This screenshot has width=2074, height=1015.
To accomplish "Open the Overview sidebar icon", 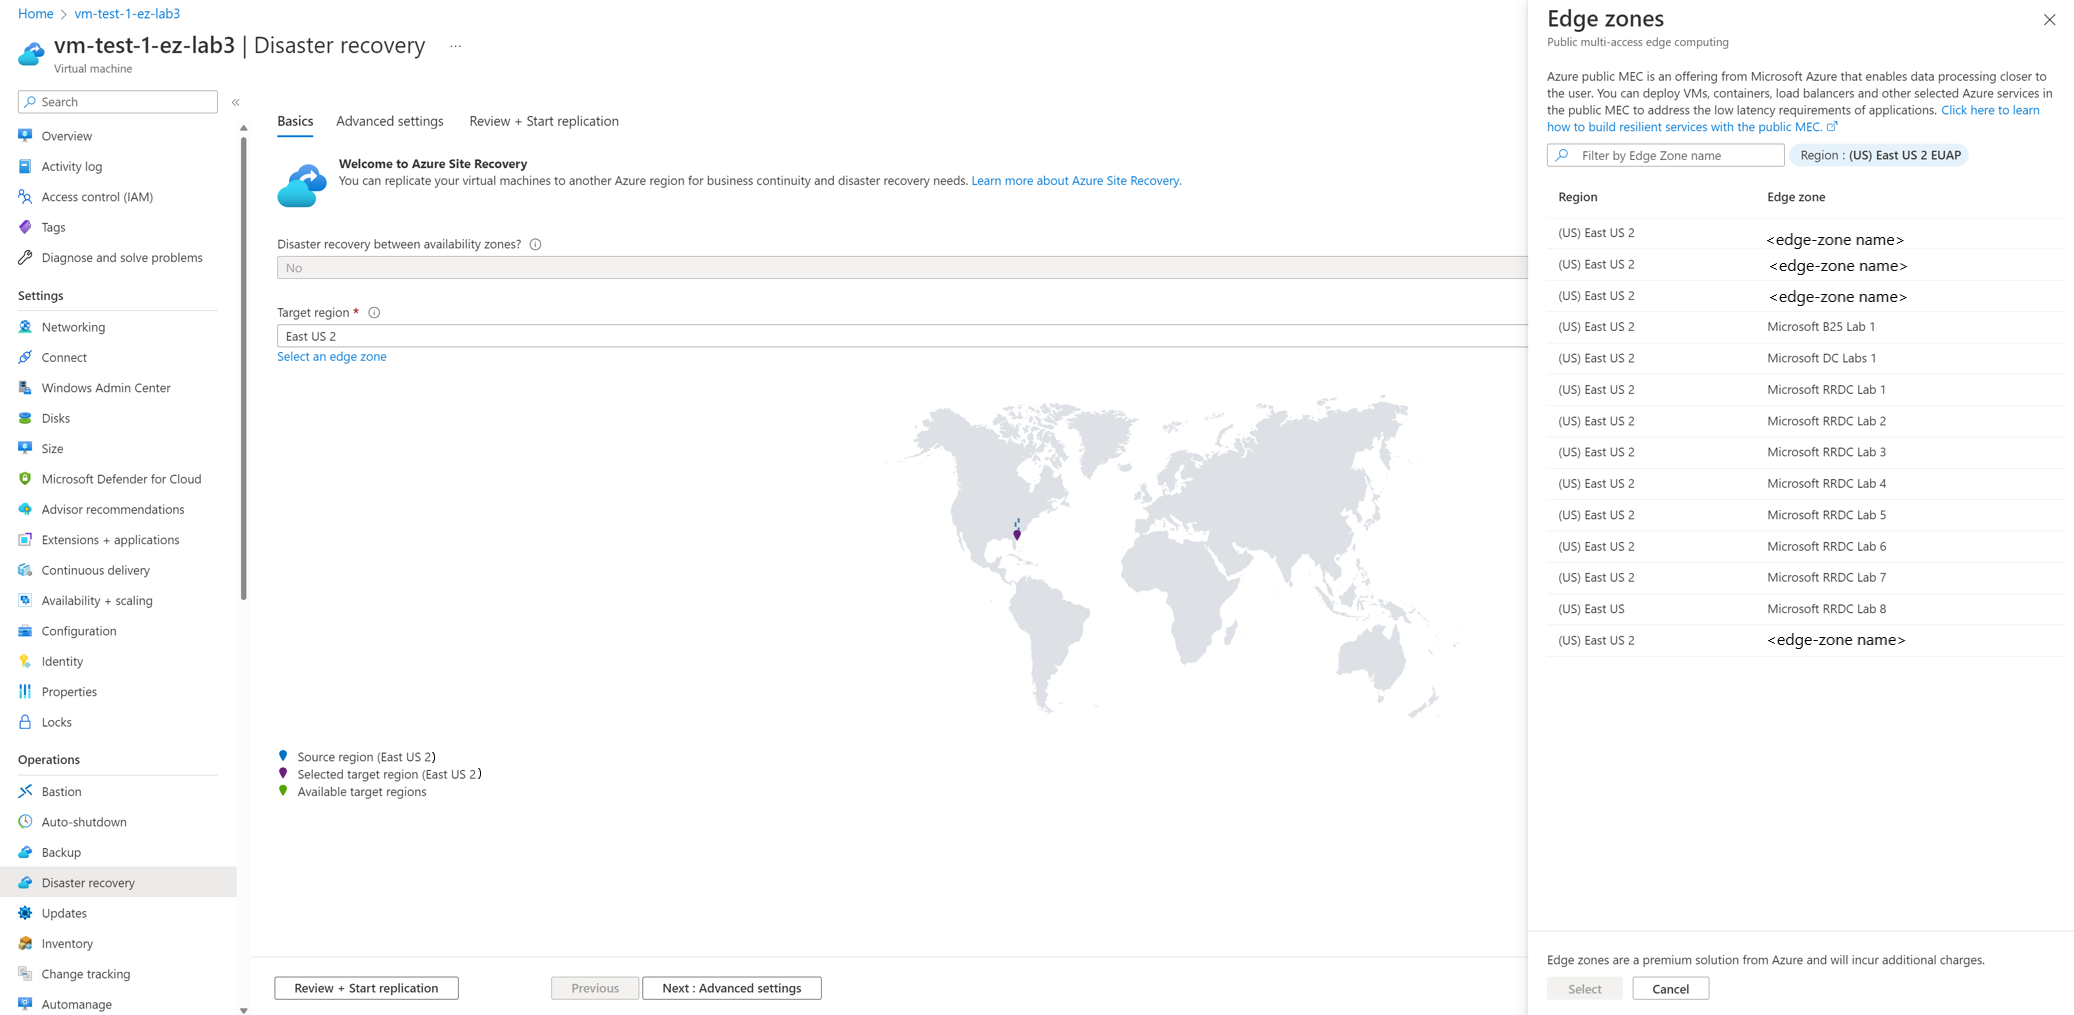I will pos(25,136).
